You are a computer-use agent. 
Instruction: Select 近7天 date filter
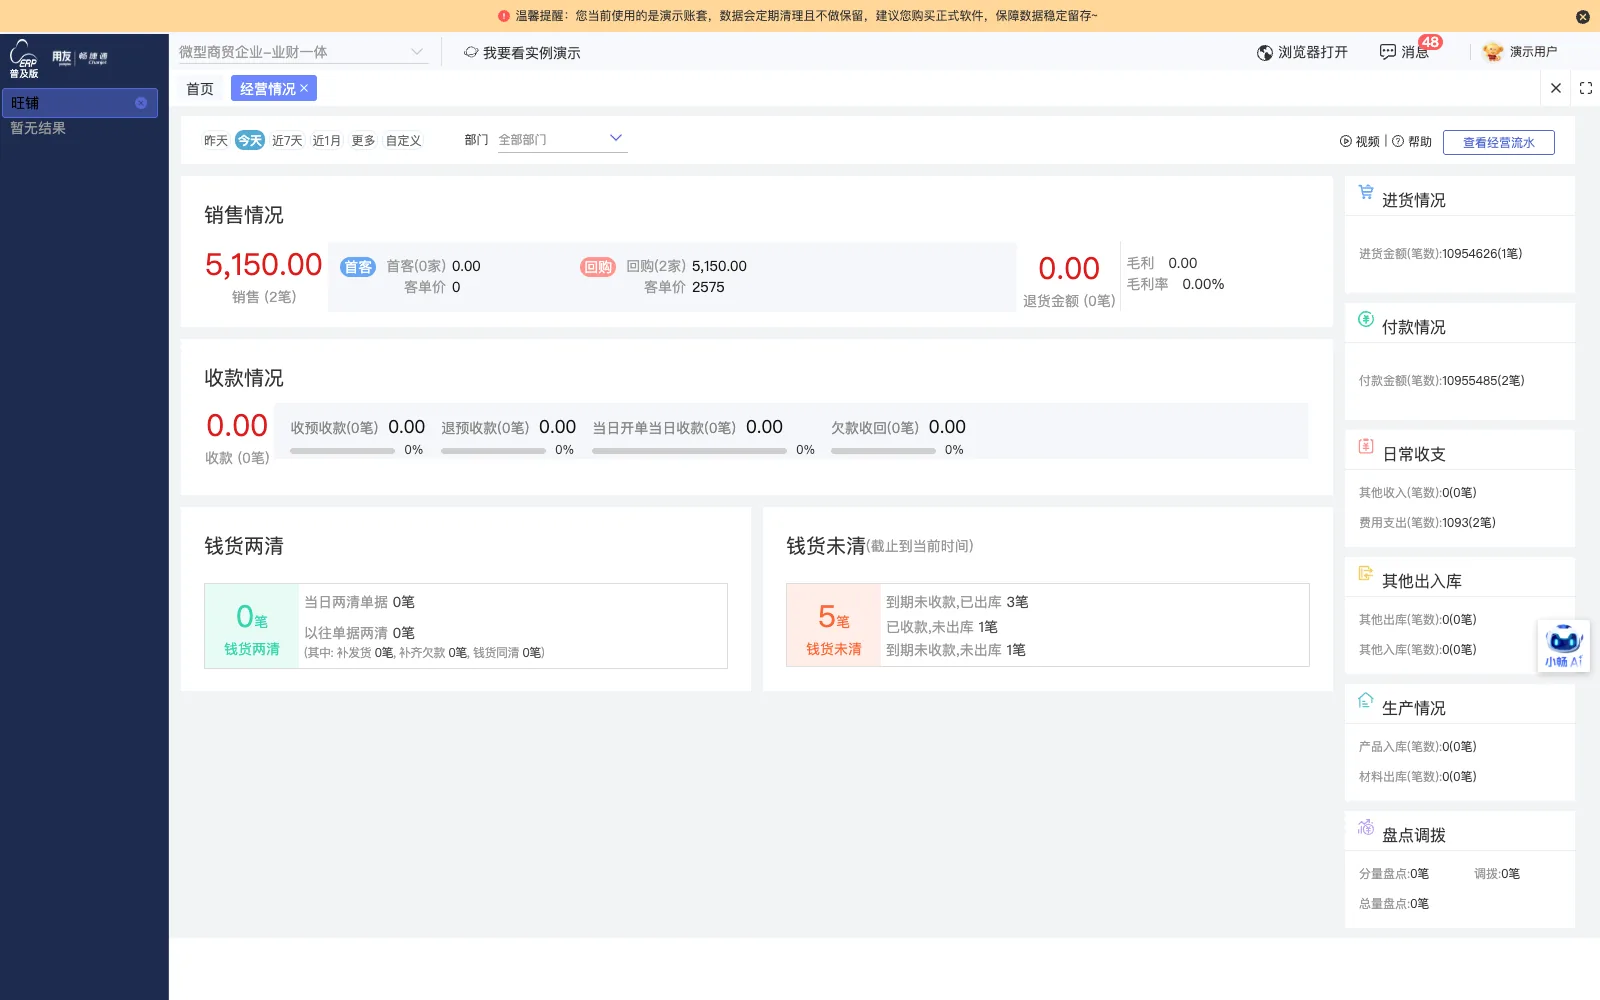287,141
